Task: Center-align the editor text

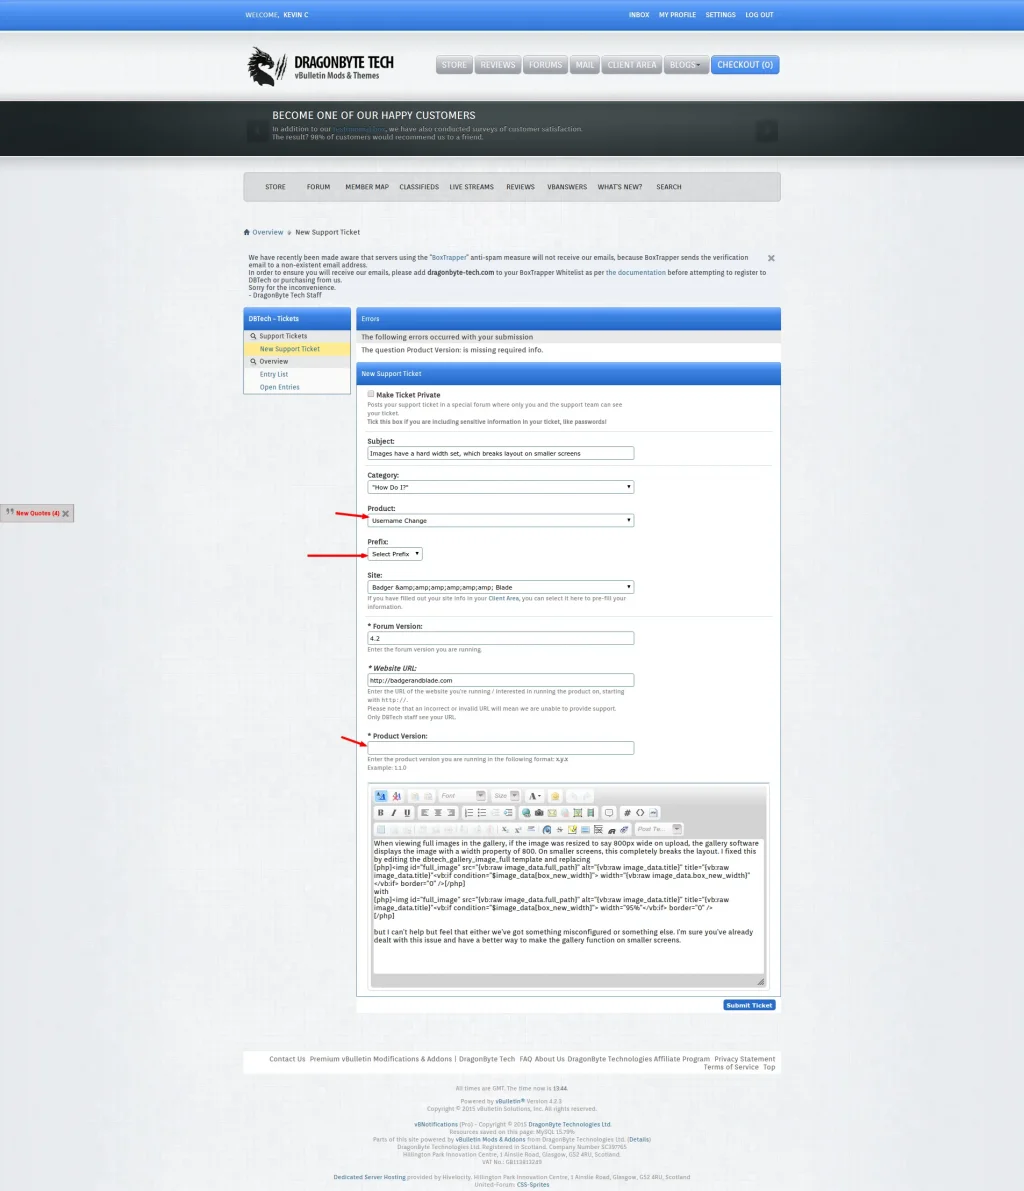Action: point(438,813)
